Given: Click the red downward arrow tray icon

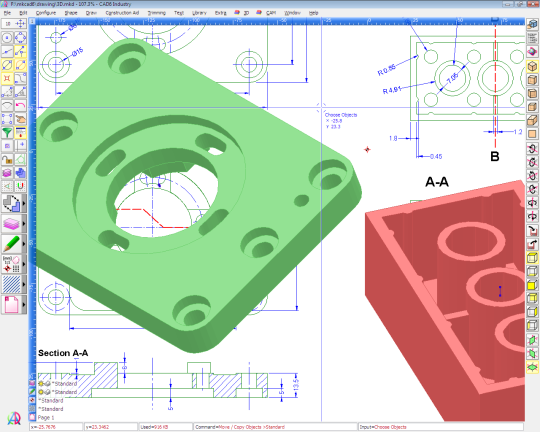Looking at the screenshot, I should coord(532,230).
